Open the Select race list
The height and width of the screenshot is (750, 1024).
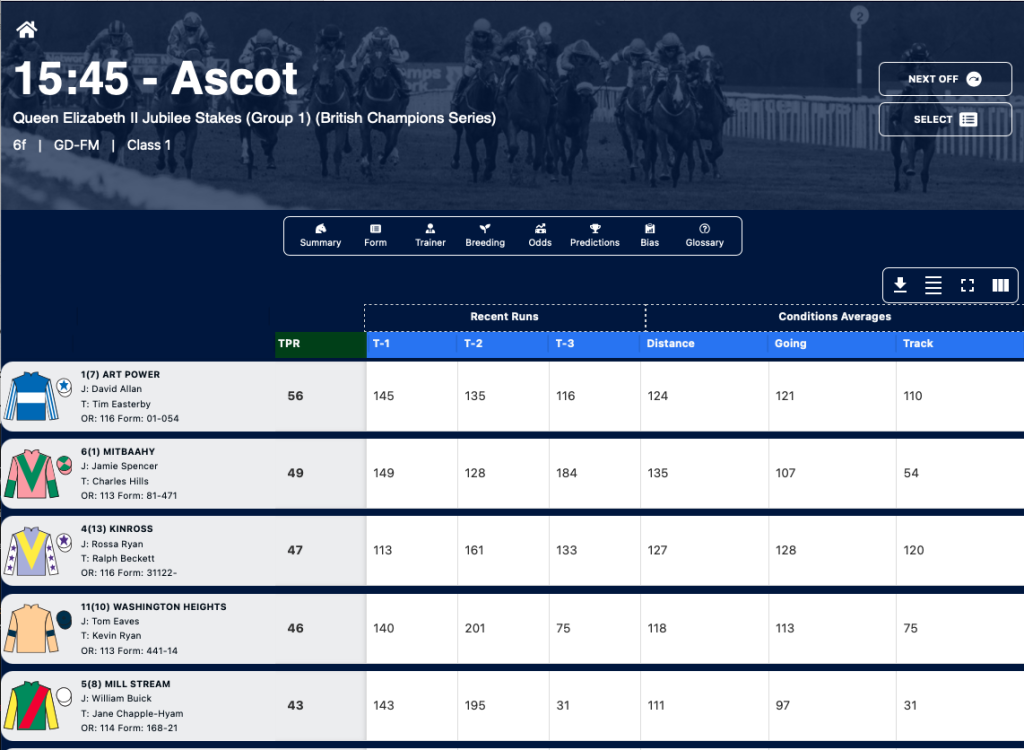(x=945, y=120)
